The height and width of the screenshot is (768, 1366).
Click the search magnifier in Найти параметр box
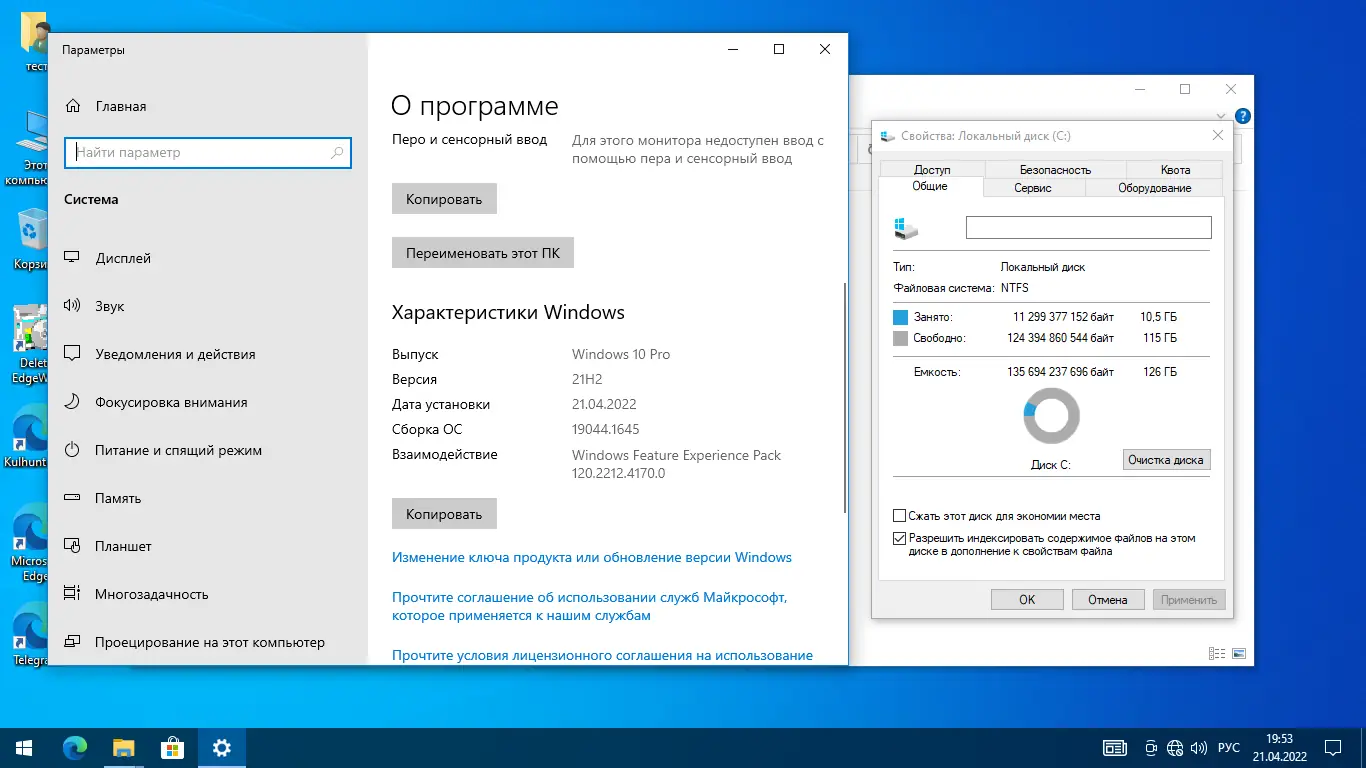337,153
